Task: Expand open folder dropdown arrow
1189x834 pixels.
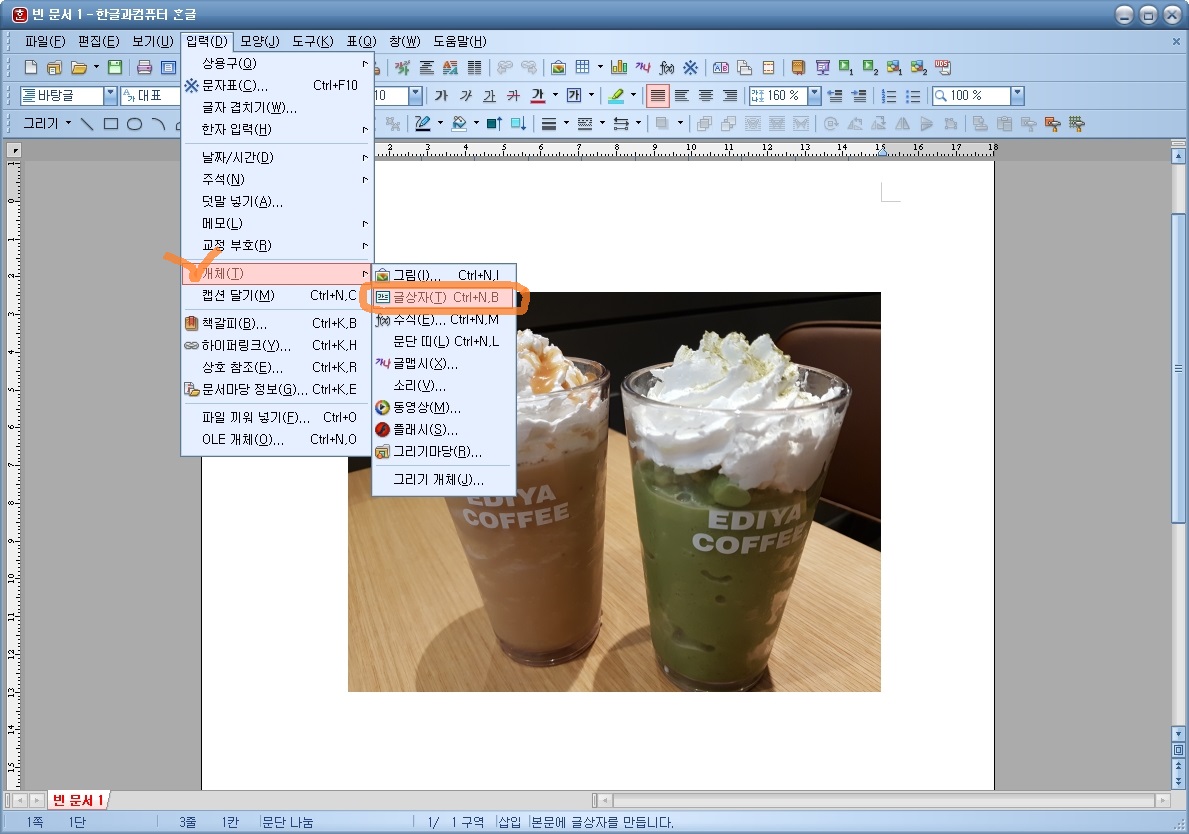Action: 96,67
